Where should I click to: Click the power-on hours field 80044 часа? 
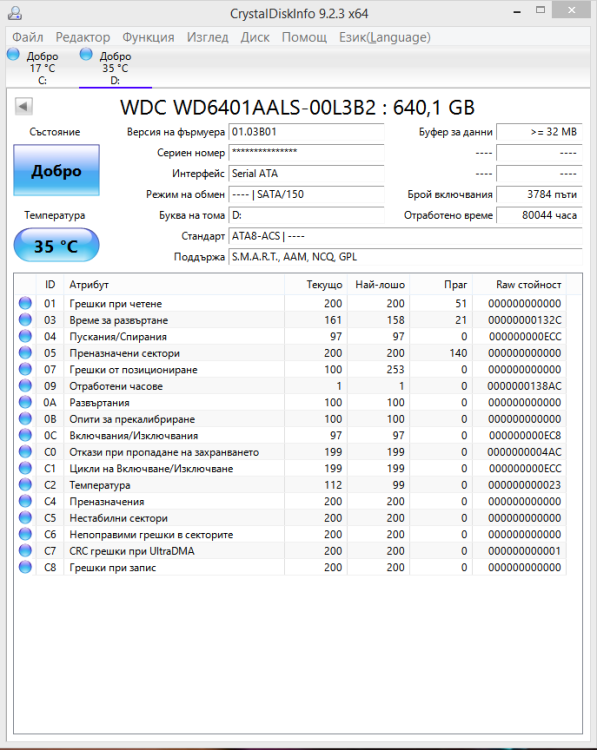(x=539, y=215)
